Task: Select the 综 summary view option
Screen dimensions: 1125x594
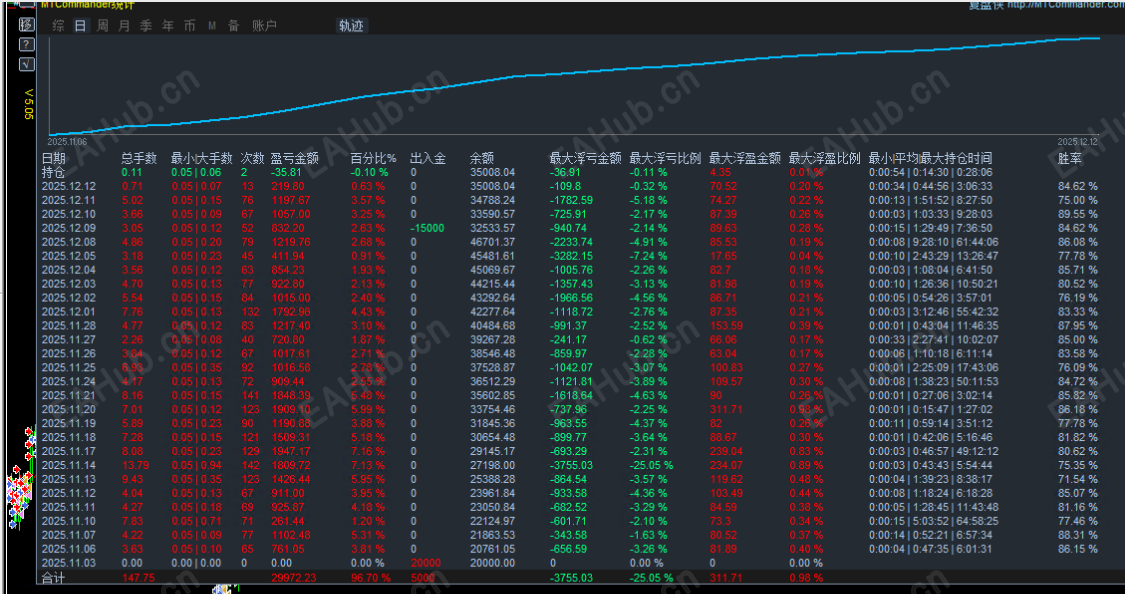Action: click(58, 25)
